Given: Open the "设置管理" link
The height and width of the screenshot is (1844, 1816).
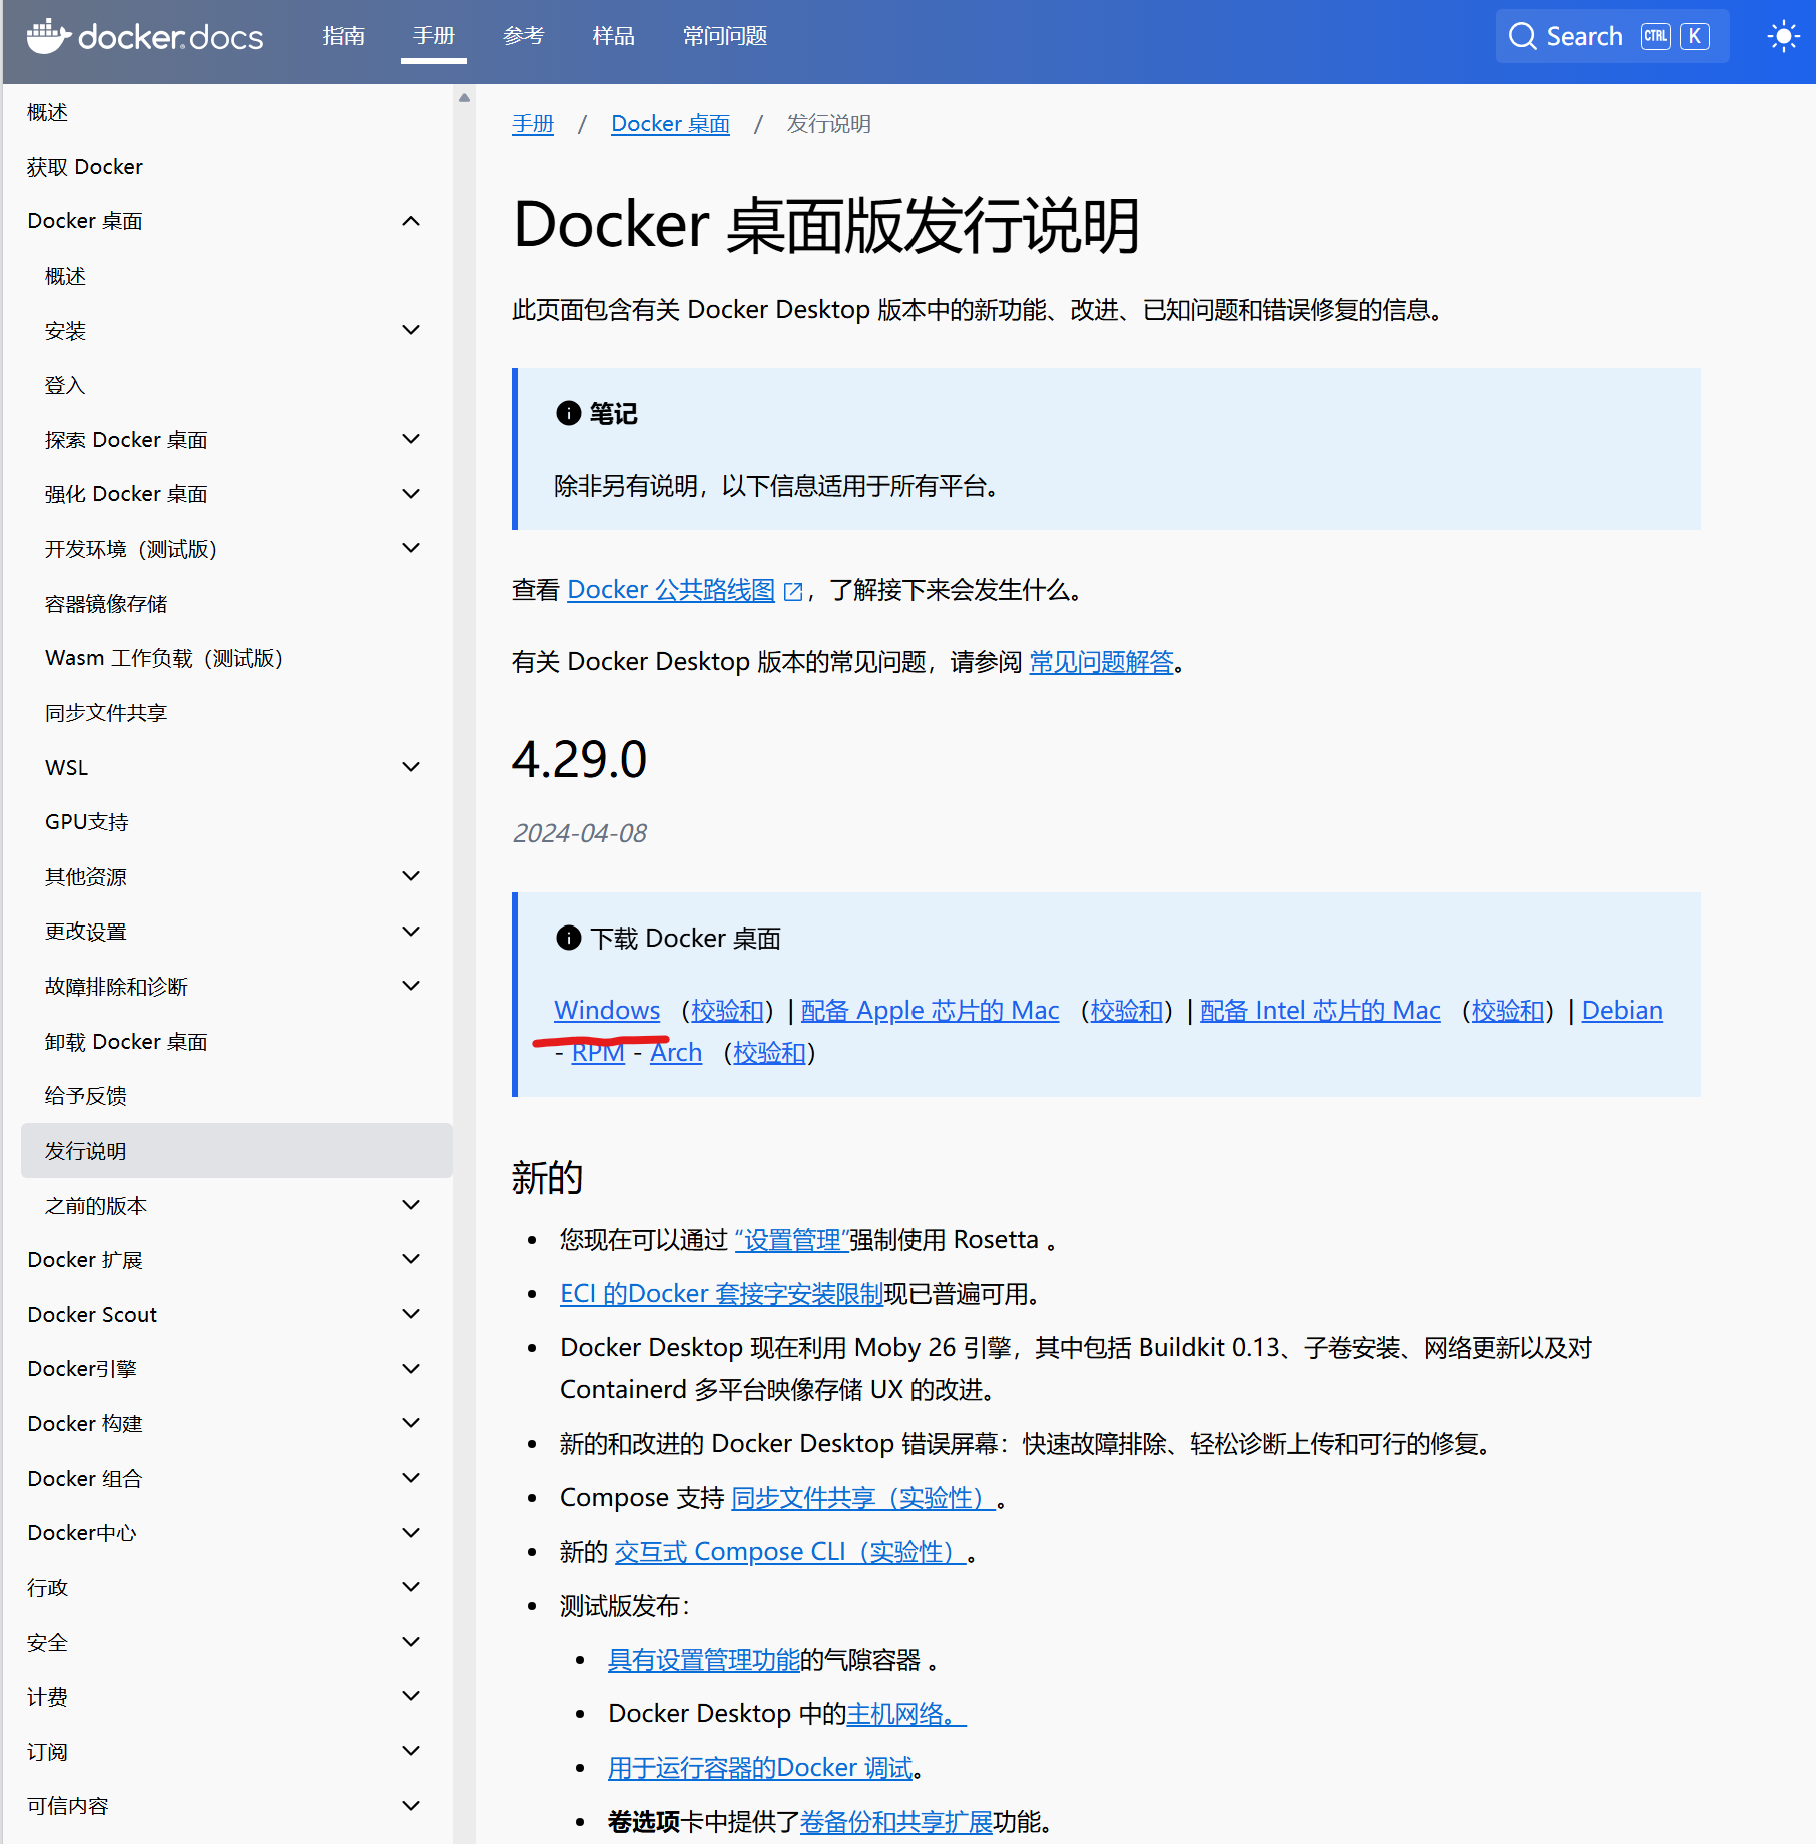Looking at the screenshot, I should (x=791, y=1240).
